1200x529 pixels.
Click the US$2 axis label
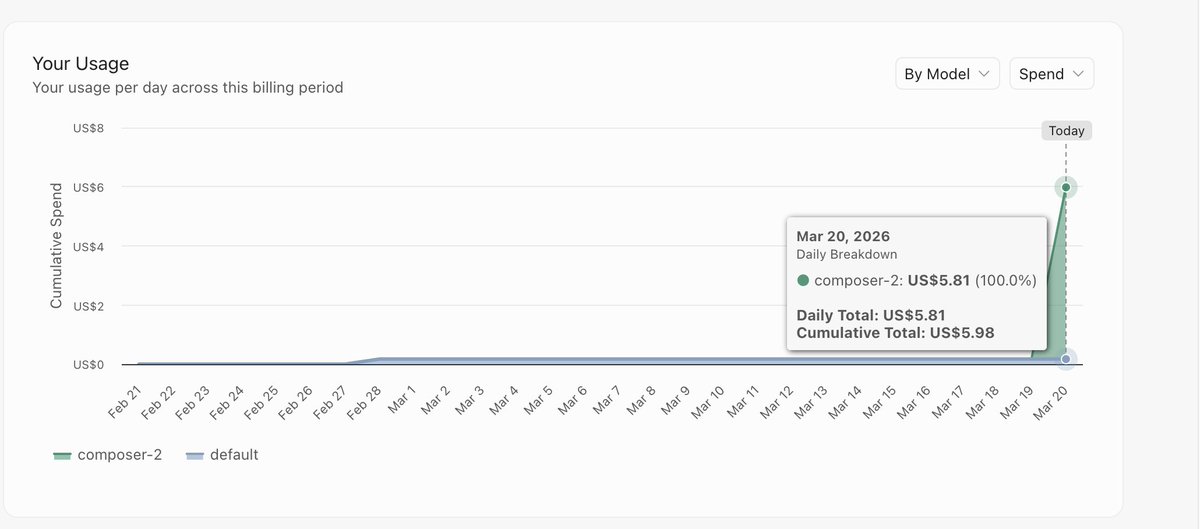tap(89, 305)
